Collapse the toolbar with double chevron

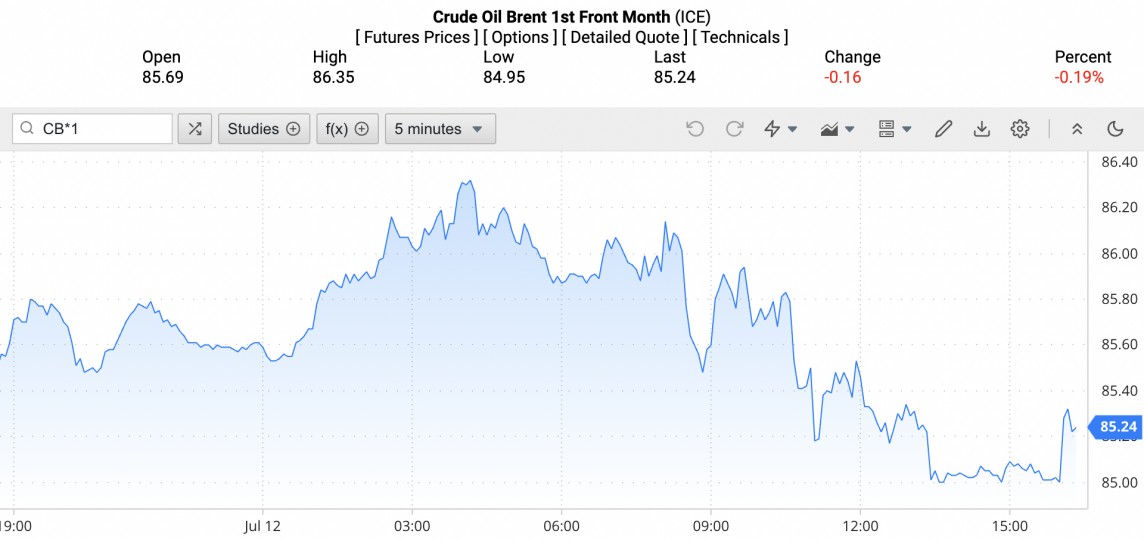(x=1077, y=129)
